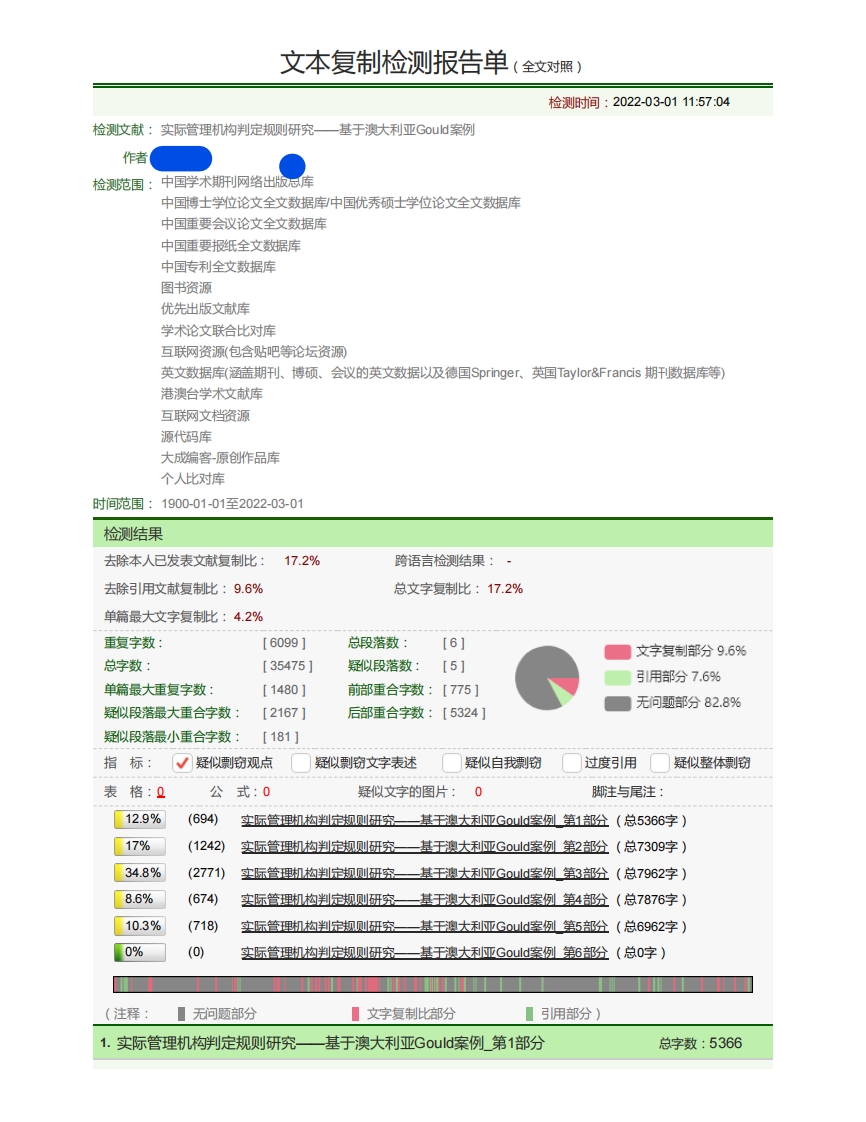Enable the 疑似自我剽窃 checkbox

click(452, 763)
